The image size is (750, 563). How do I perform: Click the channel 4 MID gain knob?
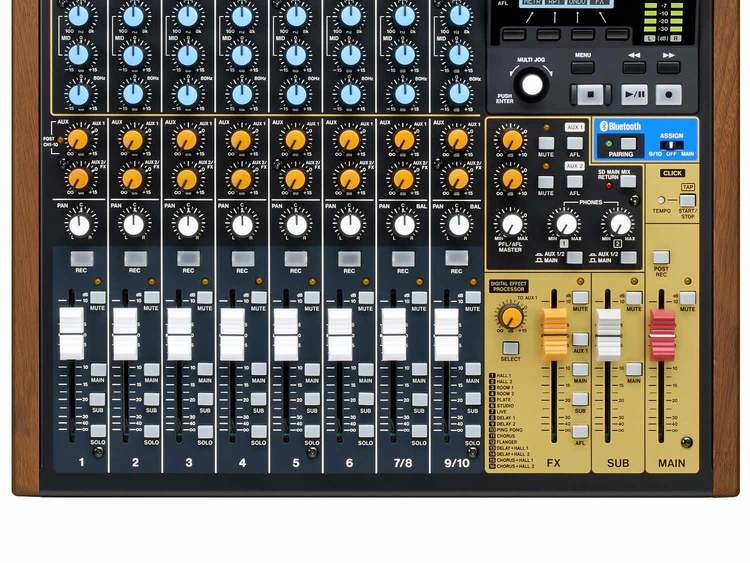point(242,55)
